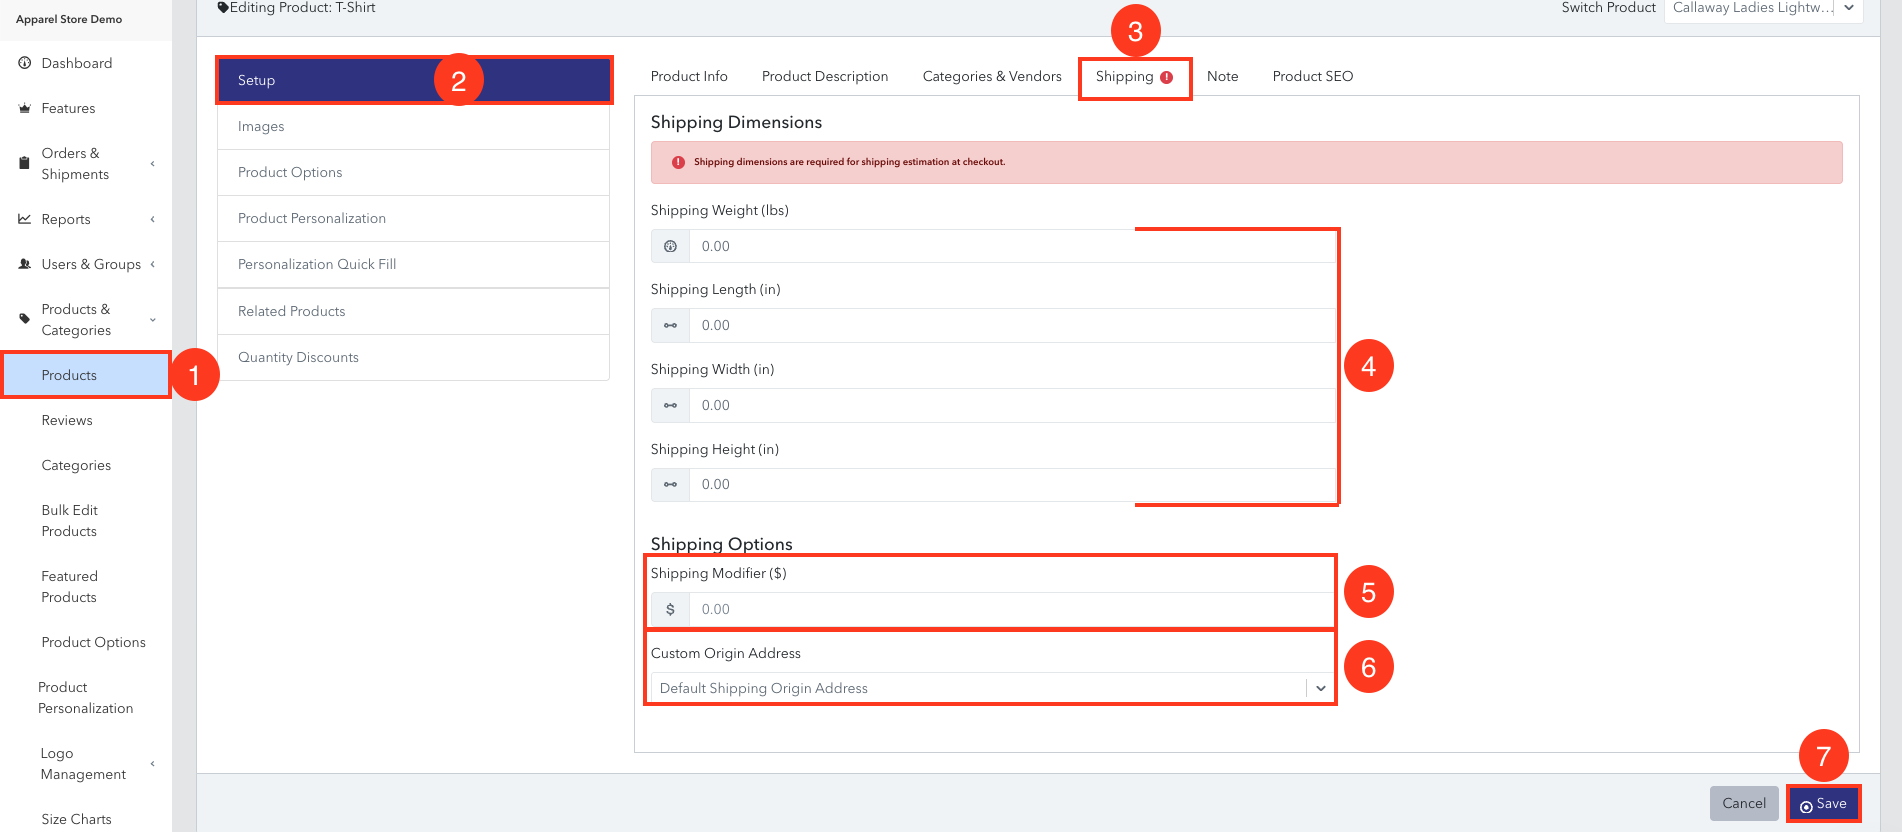Switch to the Product Description tab
This screenshot has height=832, width=1902.
pyautogui.click(x=825, y=76)
